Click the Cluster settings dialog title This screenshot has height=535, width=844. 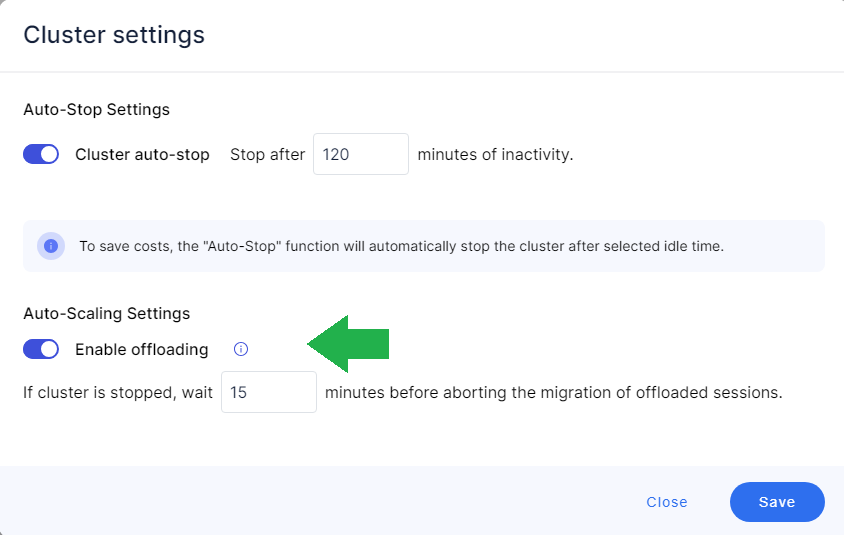coord(114,35)
